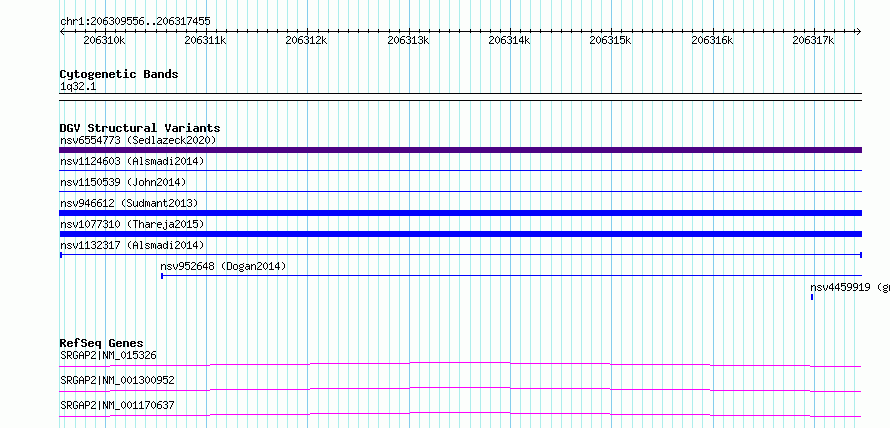Image resolution: width=890 pixels, height=428 pixels.
Task: Click the 206315k ruler position
Action: pos(611,40)
